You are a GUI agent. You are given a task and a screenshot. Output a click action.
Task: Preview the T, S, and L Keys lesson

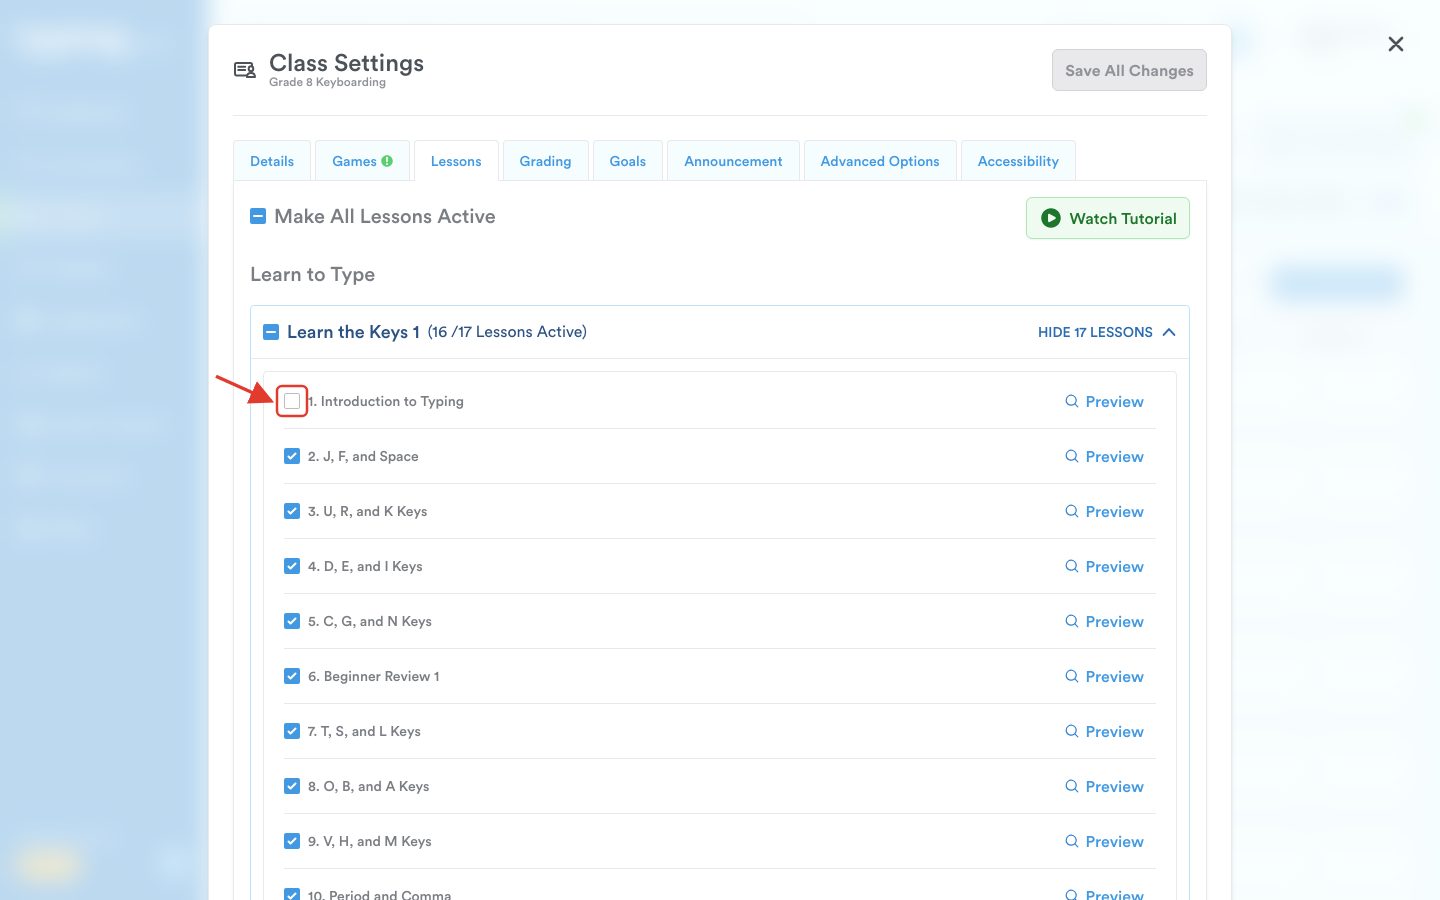pos(1104,731)
